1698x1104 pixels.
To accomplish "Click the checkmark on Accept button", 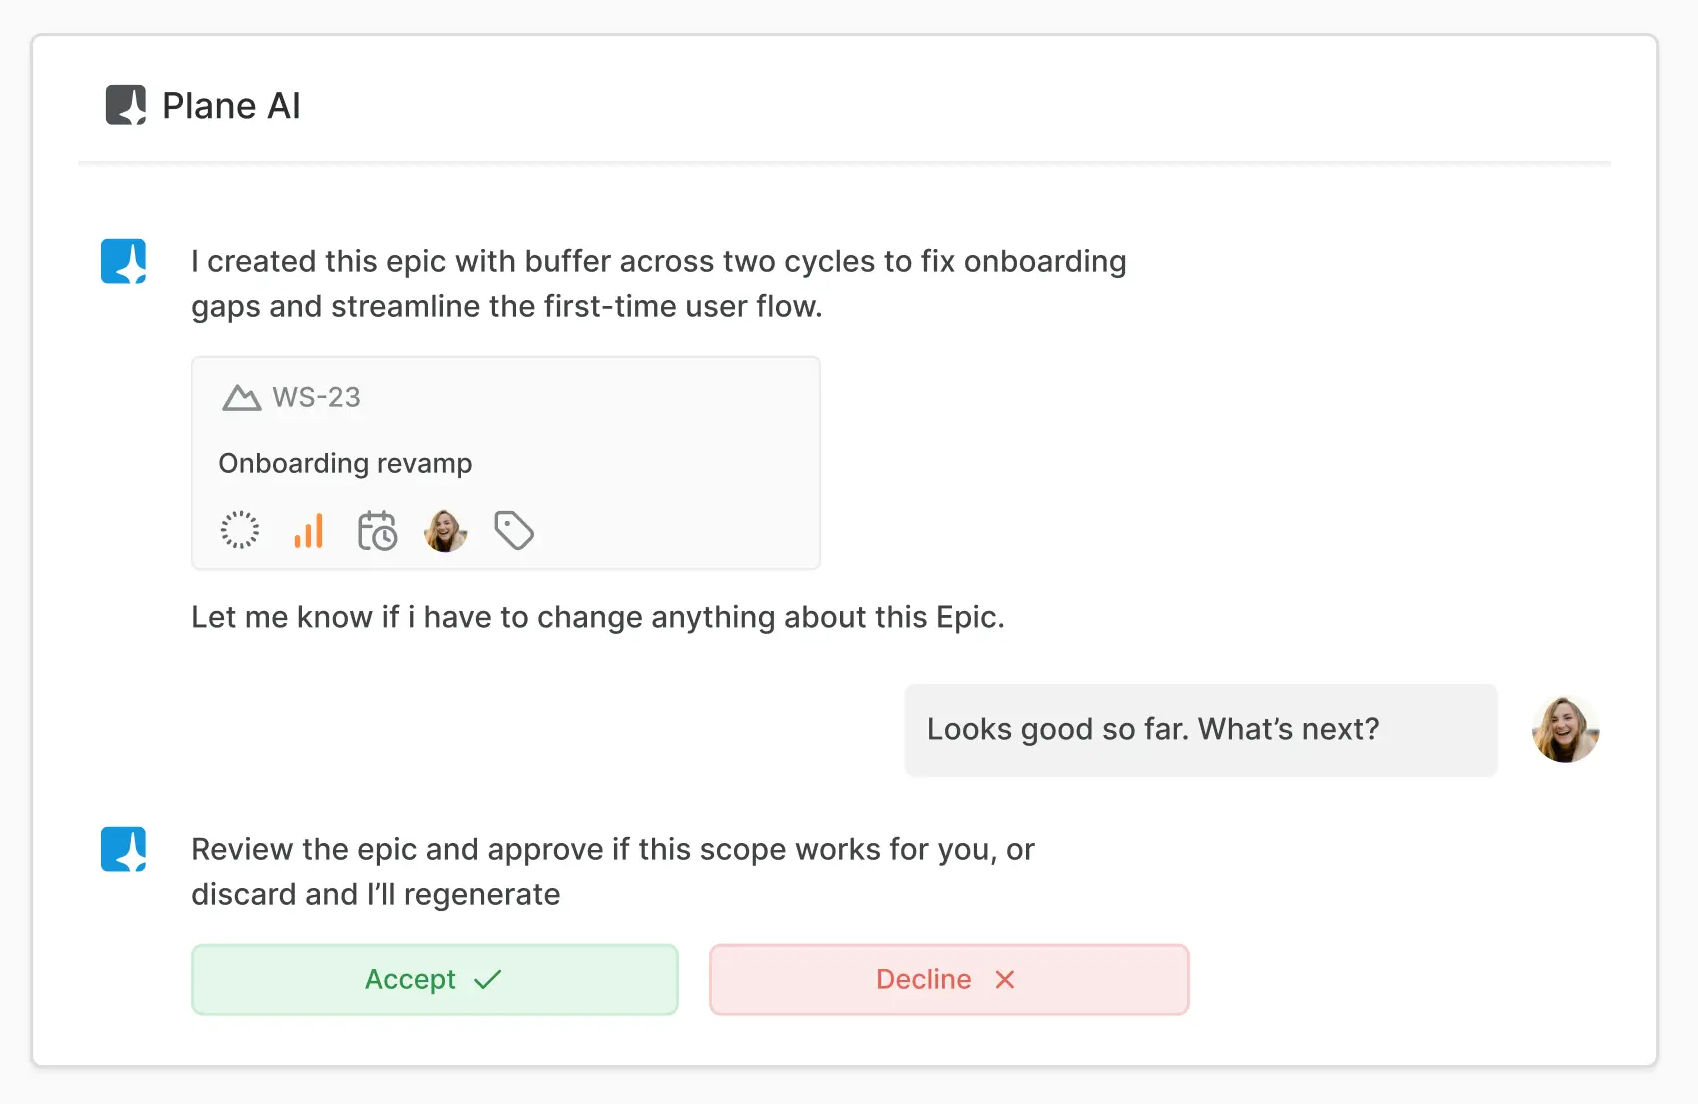I will coord(488,980).
